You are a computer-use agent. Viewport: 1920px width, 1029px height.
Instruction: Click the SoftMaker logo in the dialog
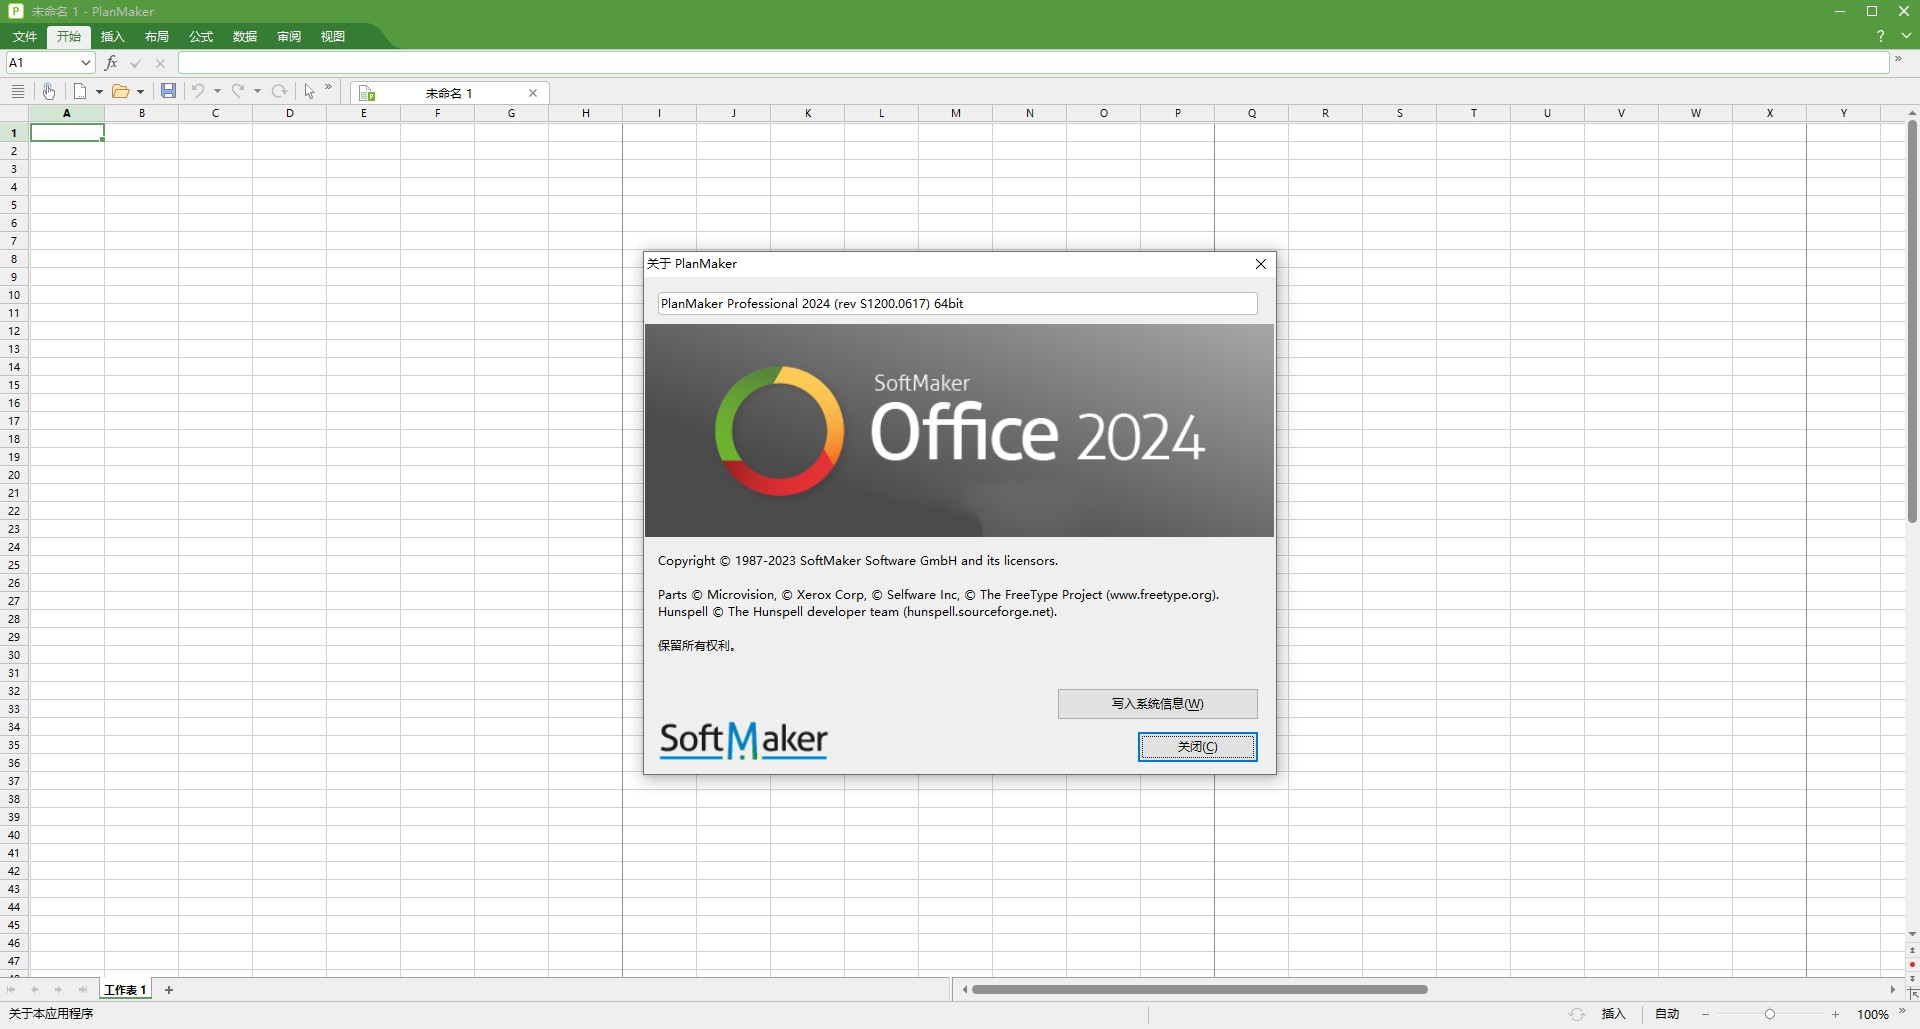pos(743,740)
